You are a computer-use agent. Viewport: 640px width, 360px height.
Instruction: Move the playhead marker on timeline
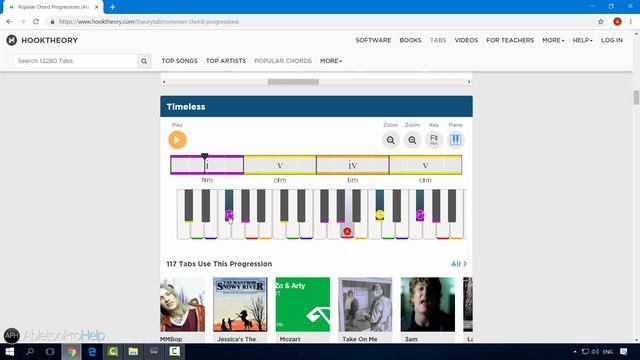pyautogui.click(x=204, y=156)
